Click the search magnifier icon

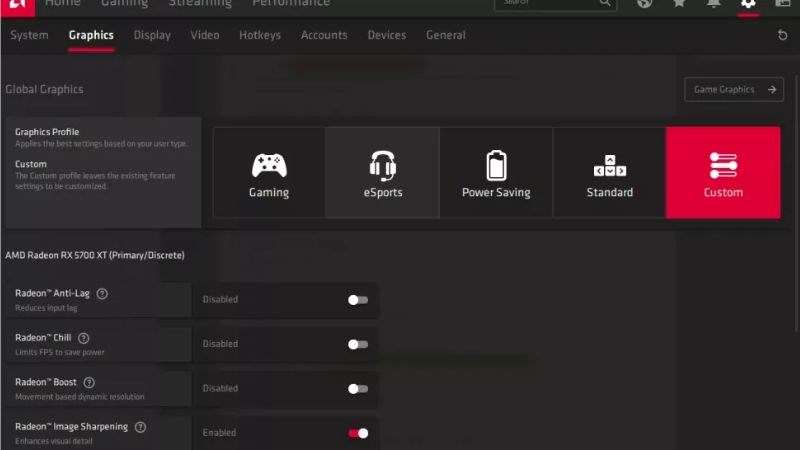click(x=605, y=3)
